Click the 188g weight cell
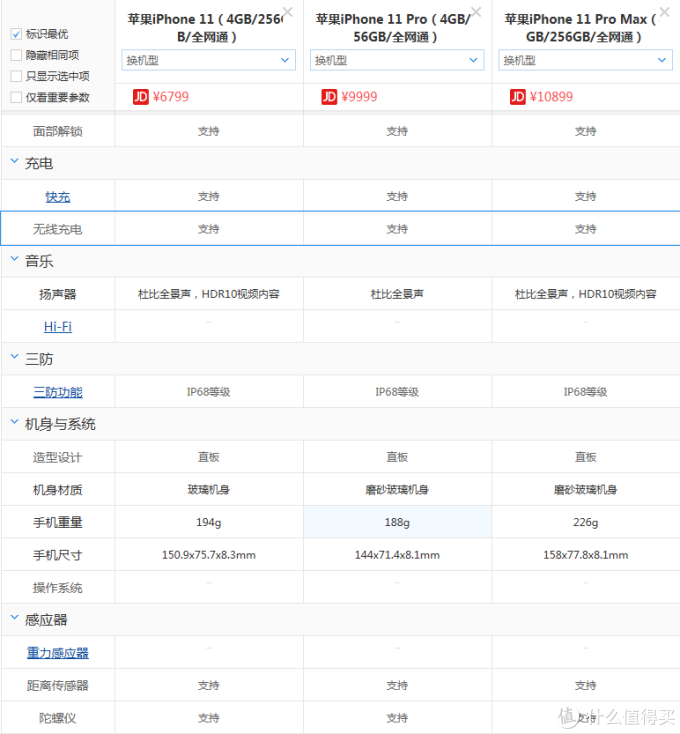 point(397,522)
